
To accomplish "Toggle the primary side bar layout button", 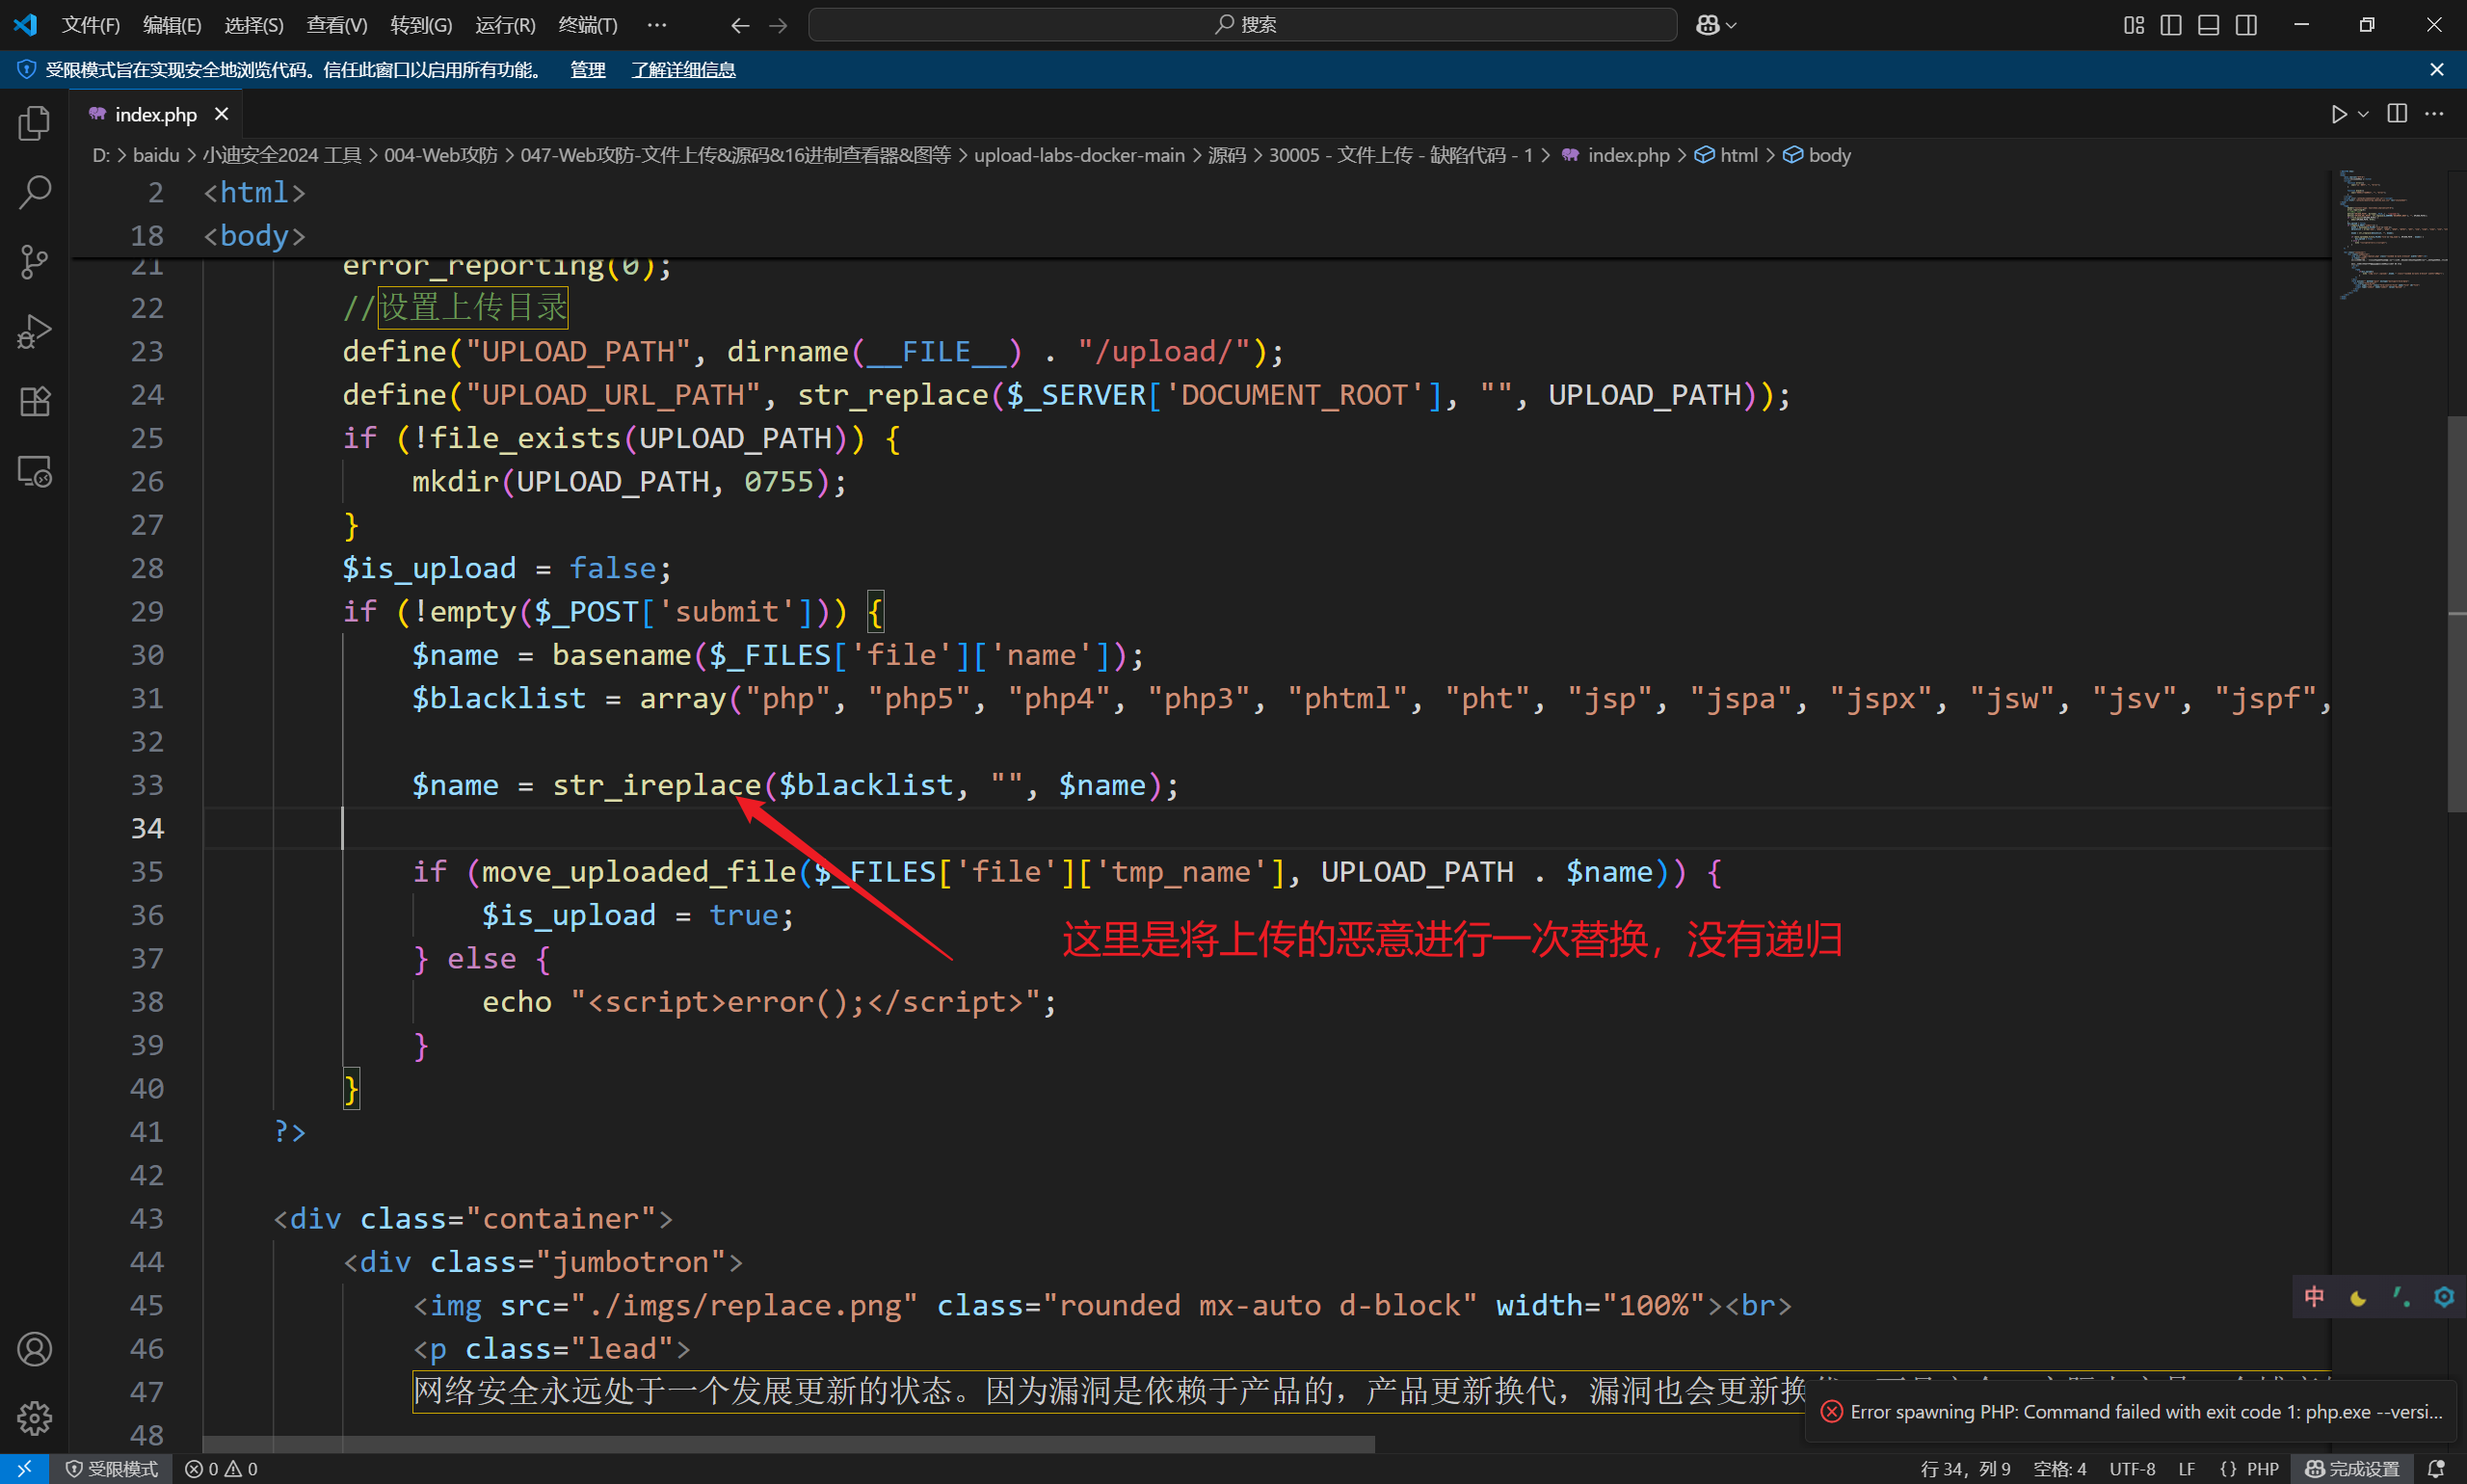I will pos(2171,25).
